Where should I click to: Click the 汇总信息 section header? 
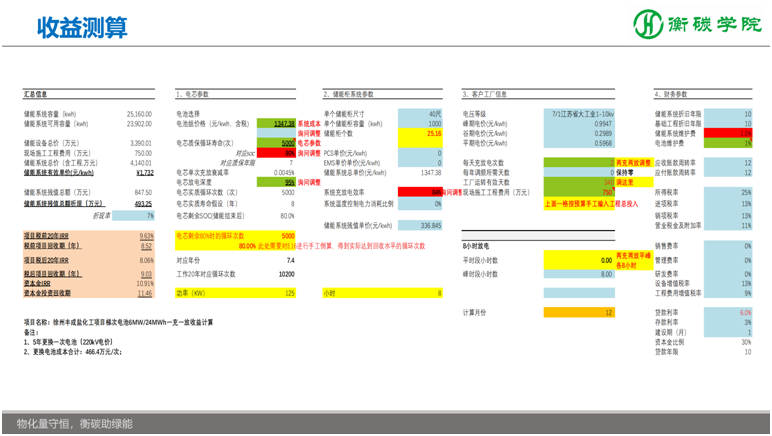pos(36,94)
